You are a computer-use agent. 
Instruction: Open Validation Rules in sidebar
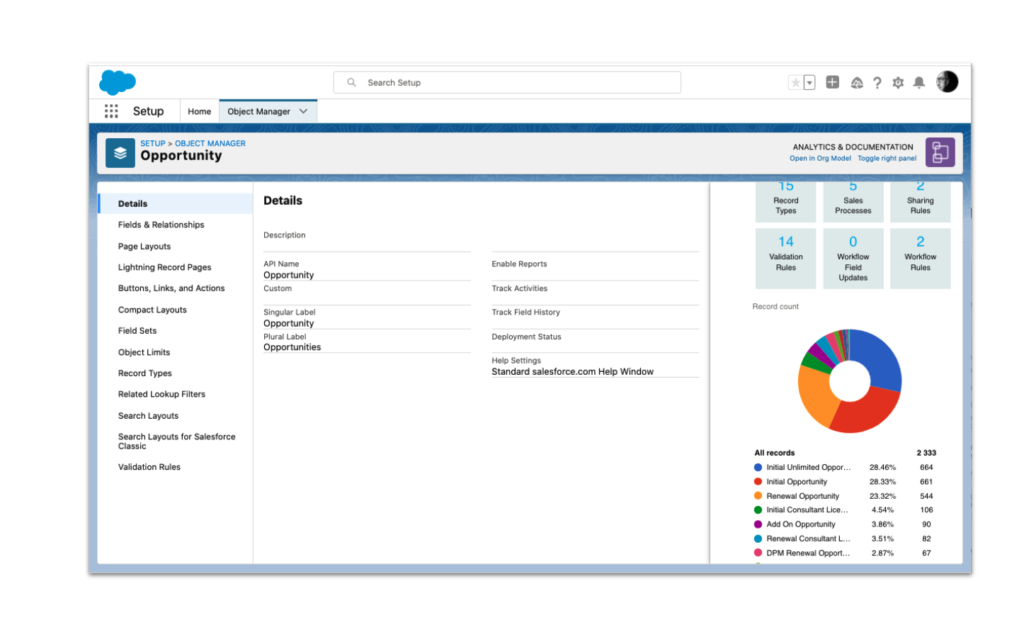(x=149, y=467)
